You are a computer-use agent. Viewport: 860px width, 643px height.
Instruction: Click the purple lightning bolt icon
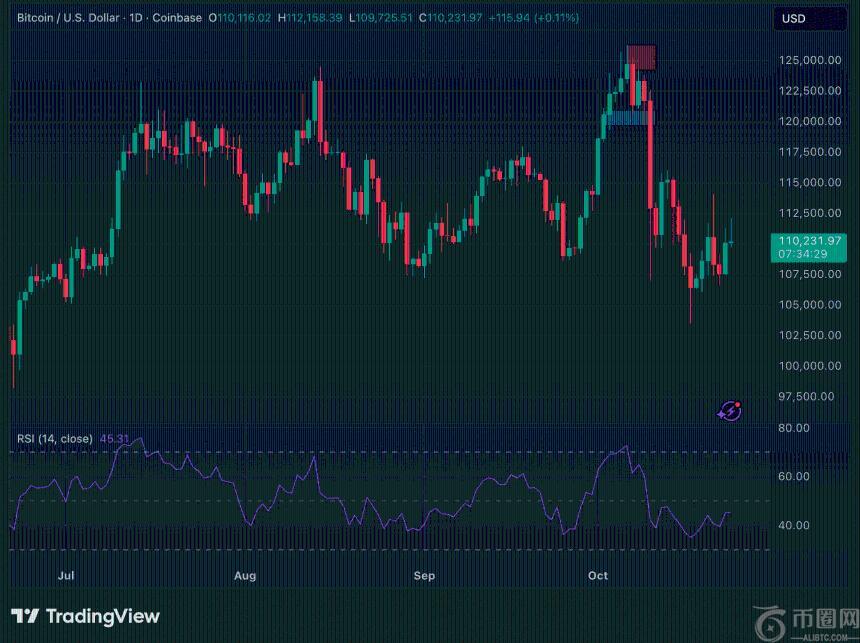point(730,410)
